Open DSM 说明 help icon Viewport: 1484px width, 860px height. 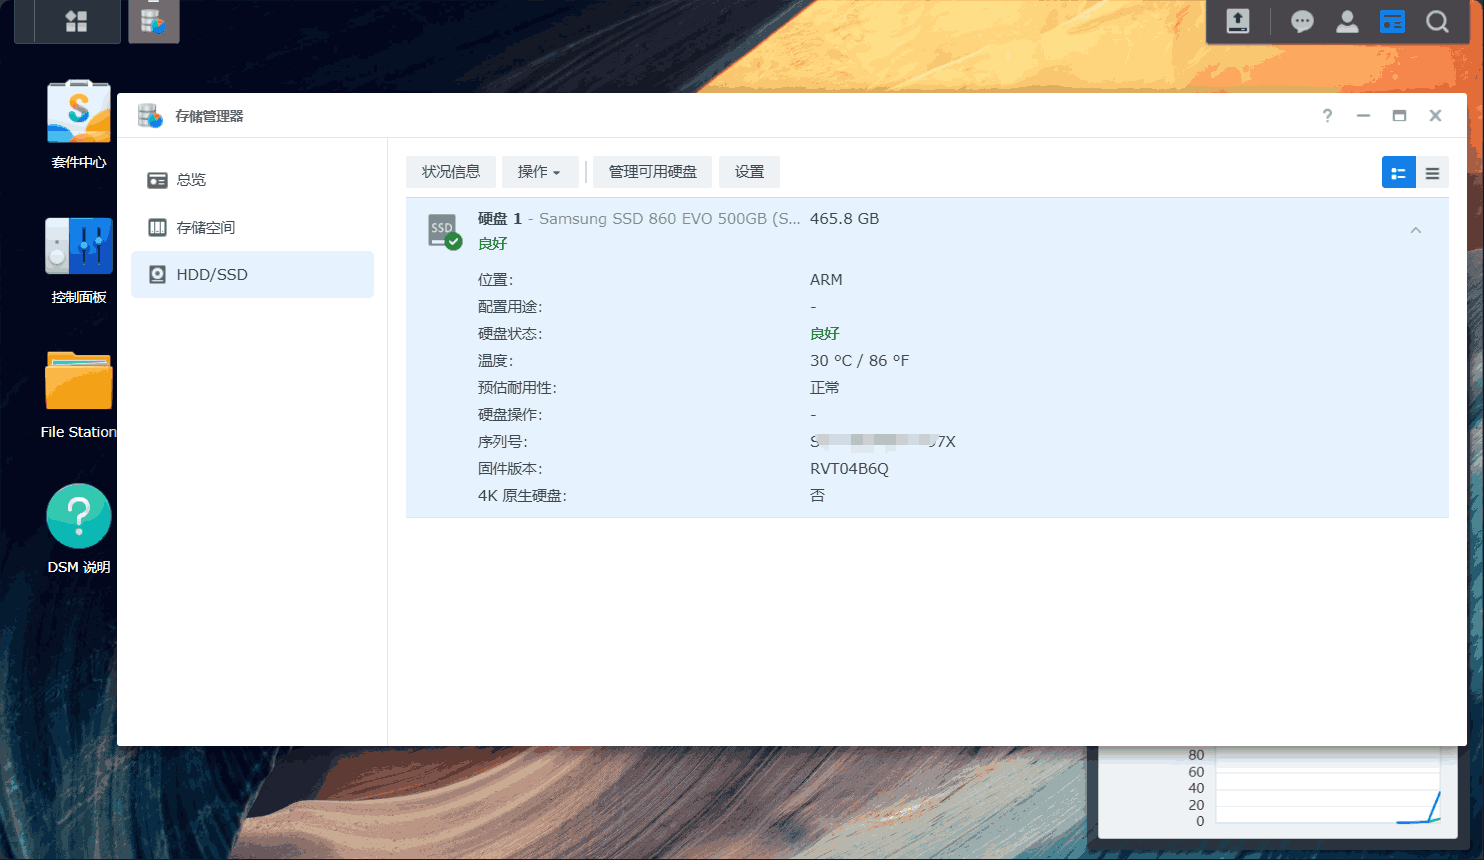point(78,516)
